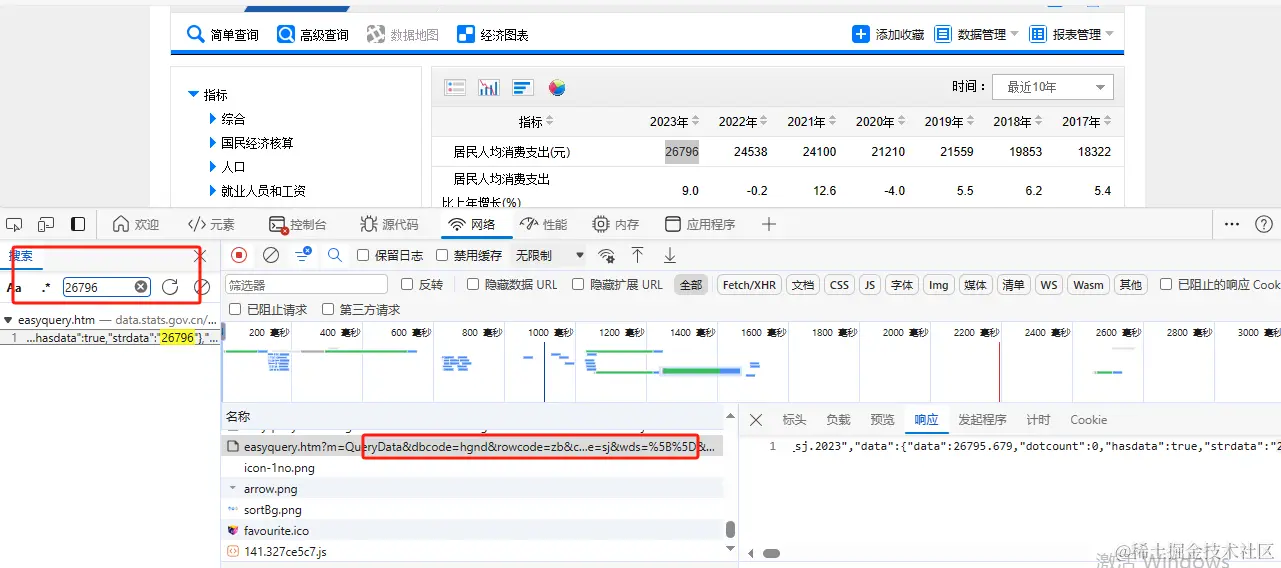The width and height of the screenshot is (1281, 568).
Task: Click the export HAR download arrow
Action: coord(670,255)
